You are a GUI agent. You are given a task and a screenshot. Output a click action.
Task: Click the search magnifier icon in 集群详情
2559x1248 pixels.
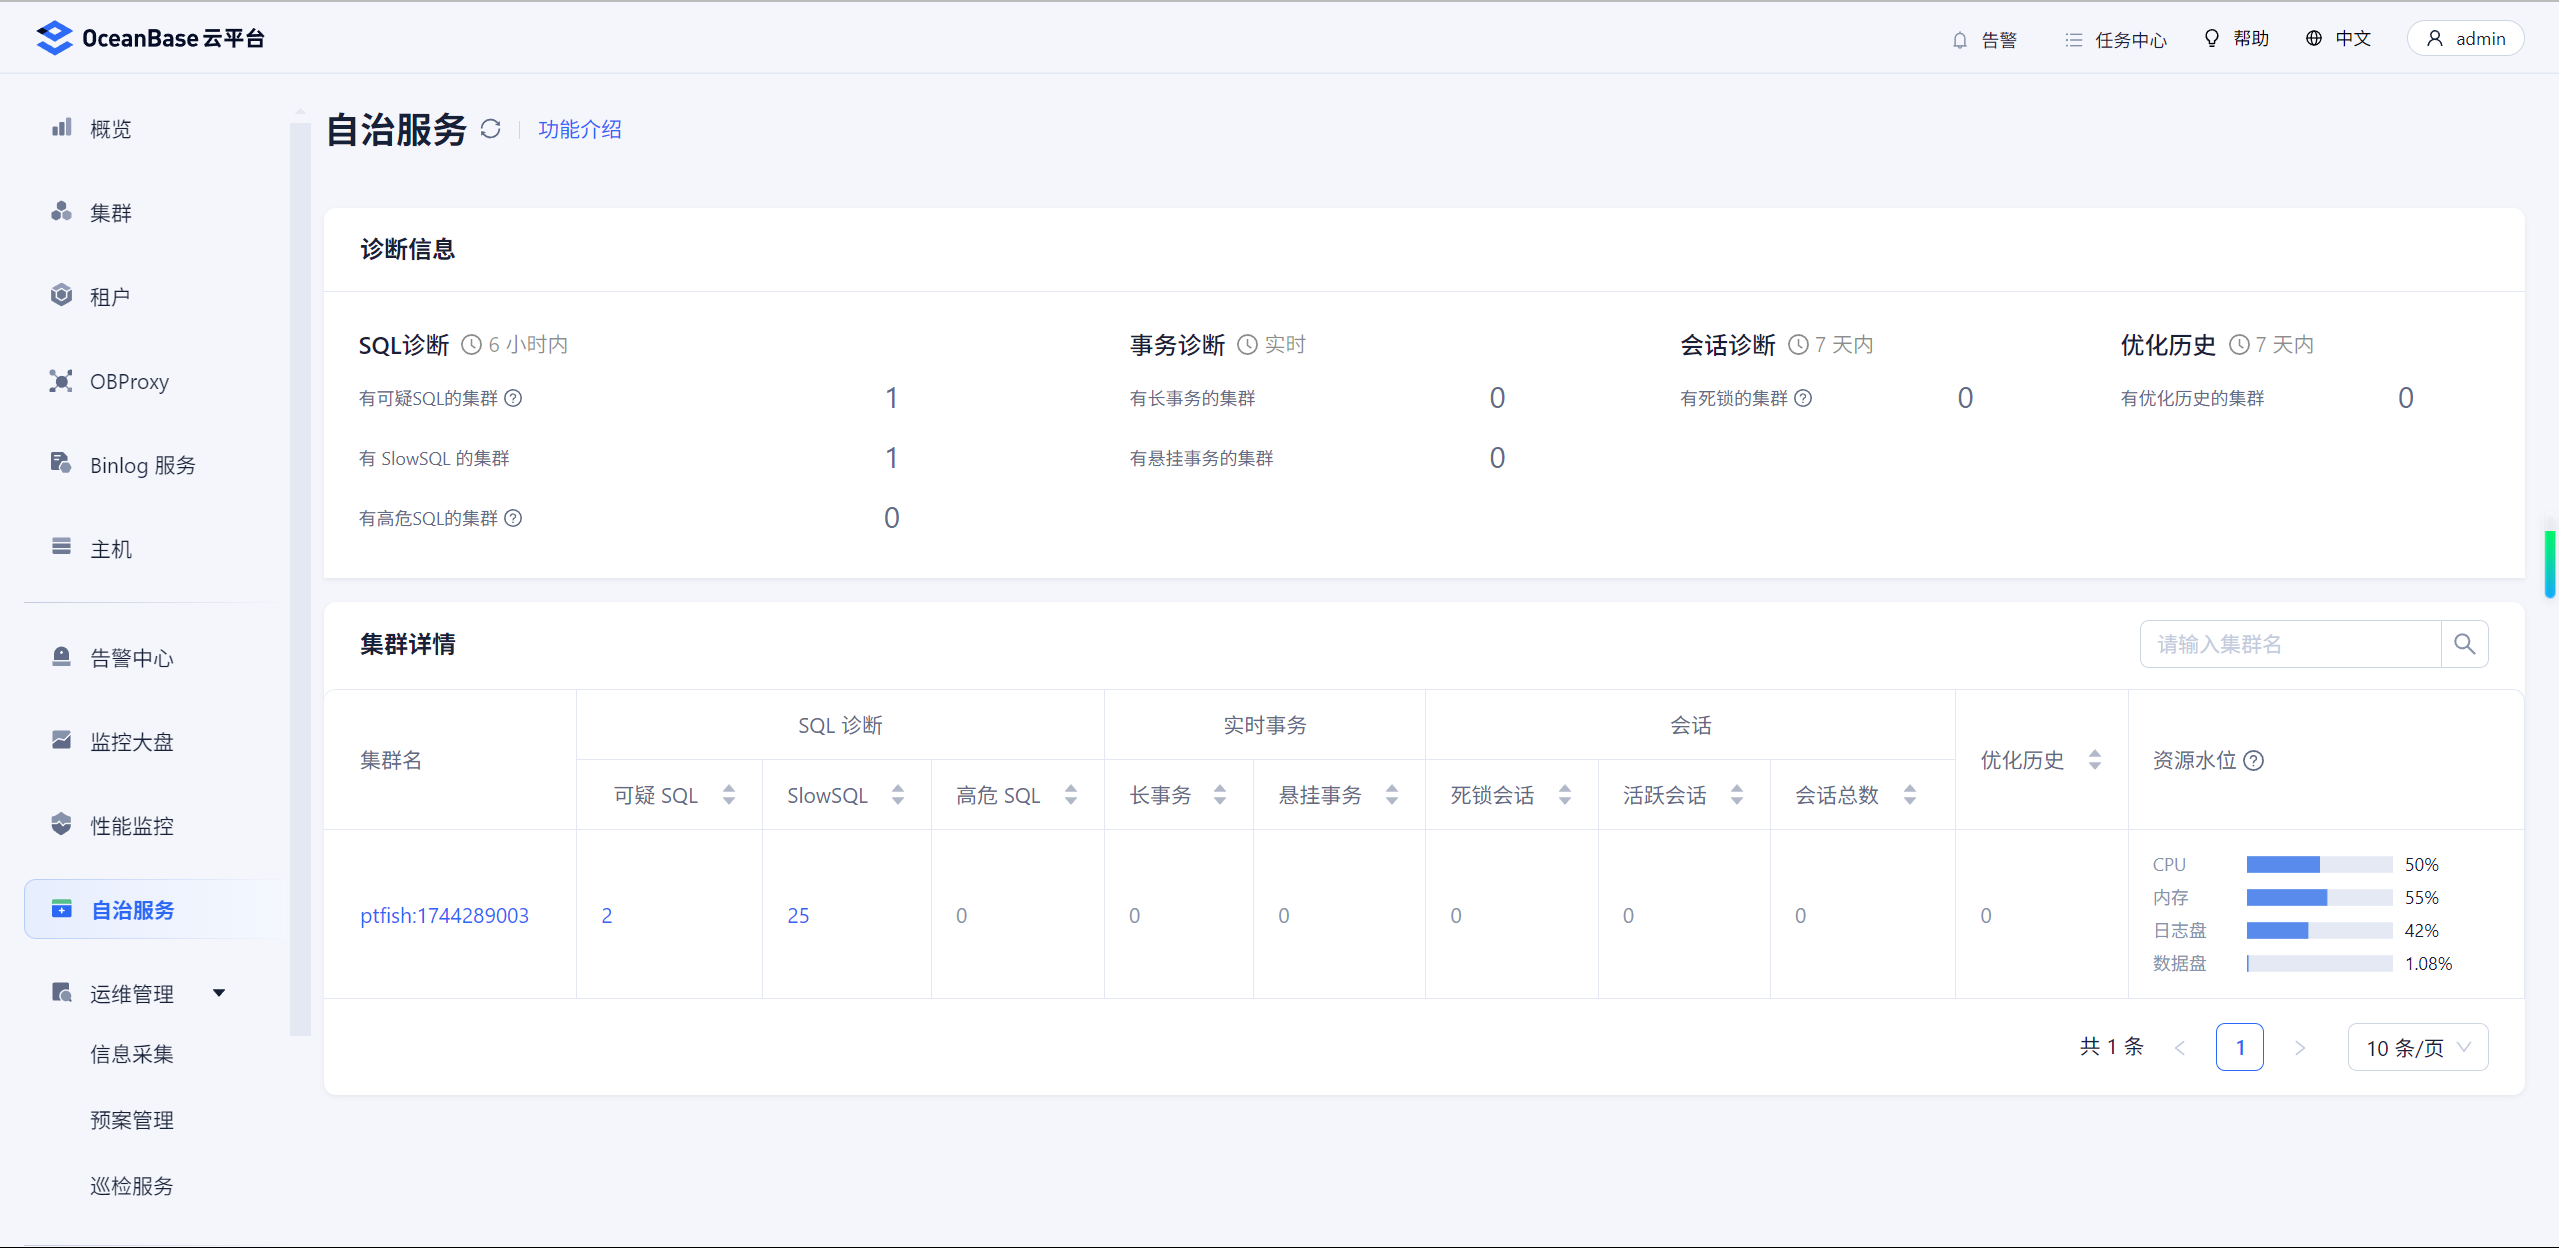click(2464, 644)
